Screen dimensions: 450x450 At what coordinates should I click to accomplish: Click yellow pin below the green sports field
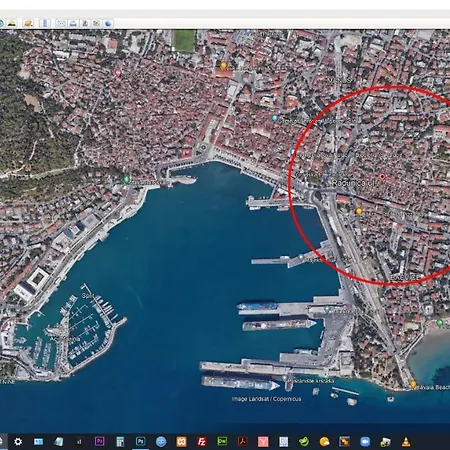tap(224, 65)
